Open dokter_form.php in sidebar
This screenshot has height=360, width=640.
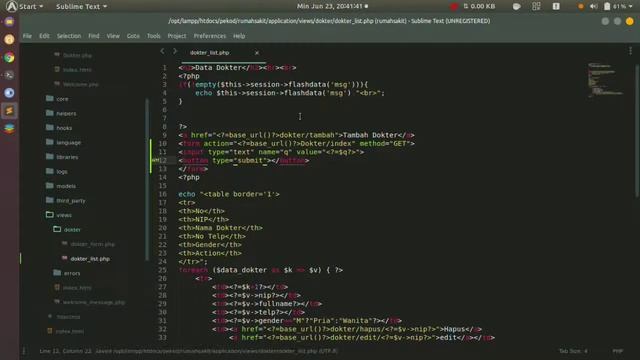coord(92,244)
